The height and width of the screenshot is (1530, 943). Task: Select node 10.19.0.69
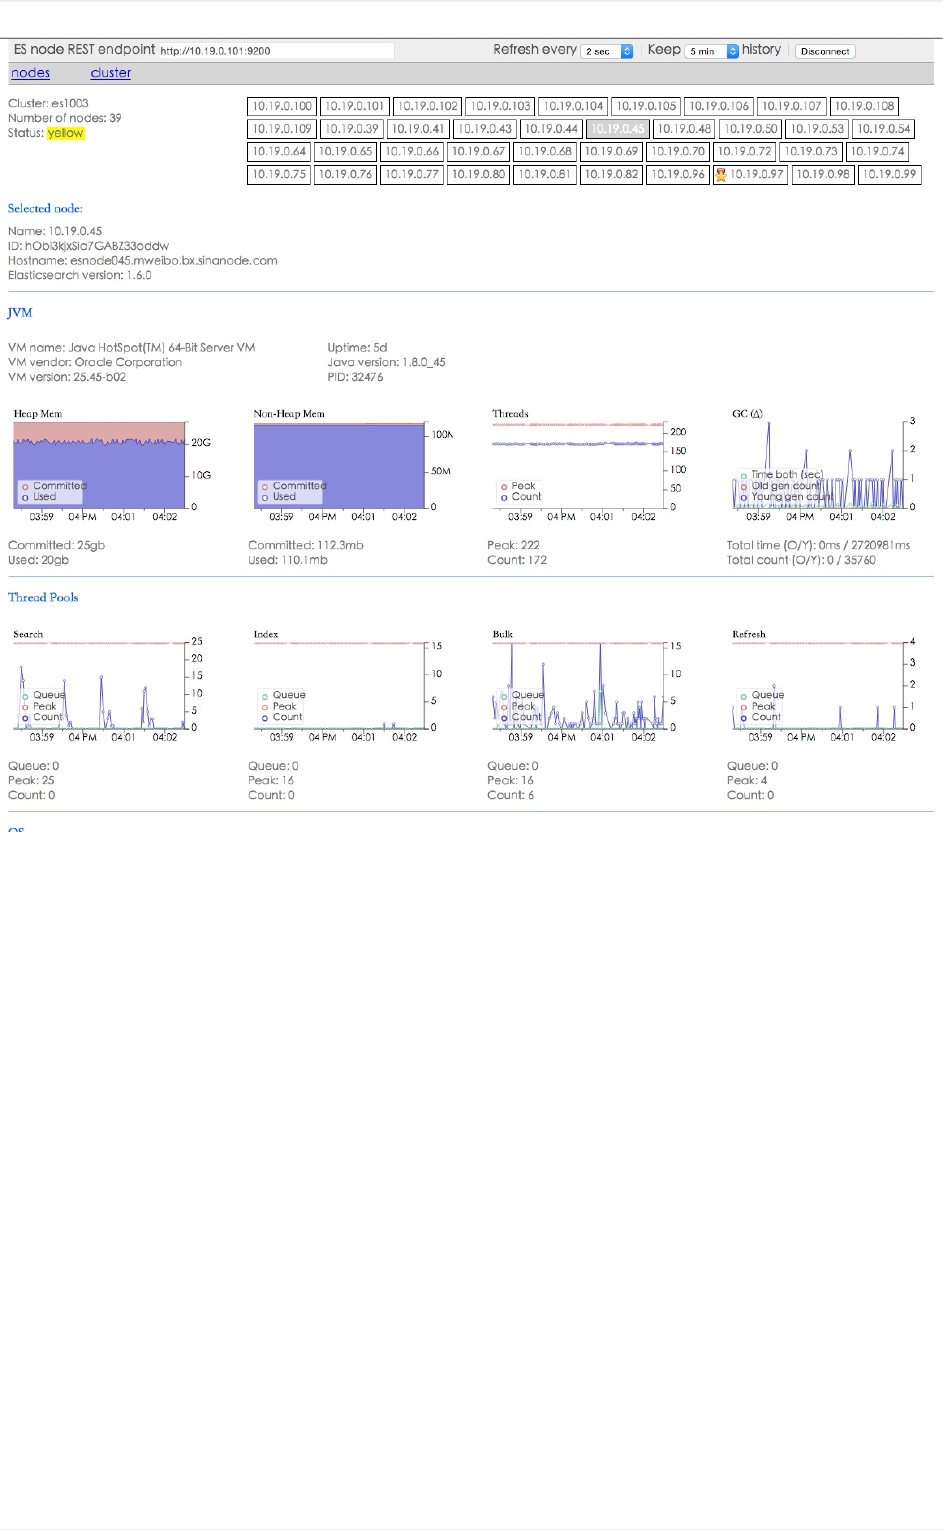tap(611, 152)
